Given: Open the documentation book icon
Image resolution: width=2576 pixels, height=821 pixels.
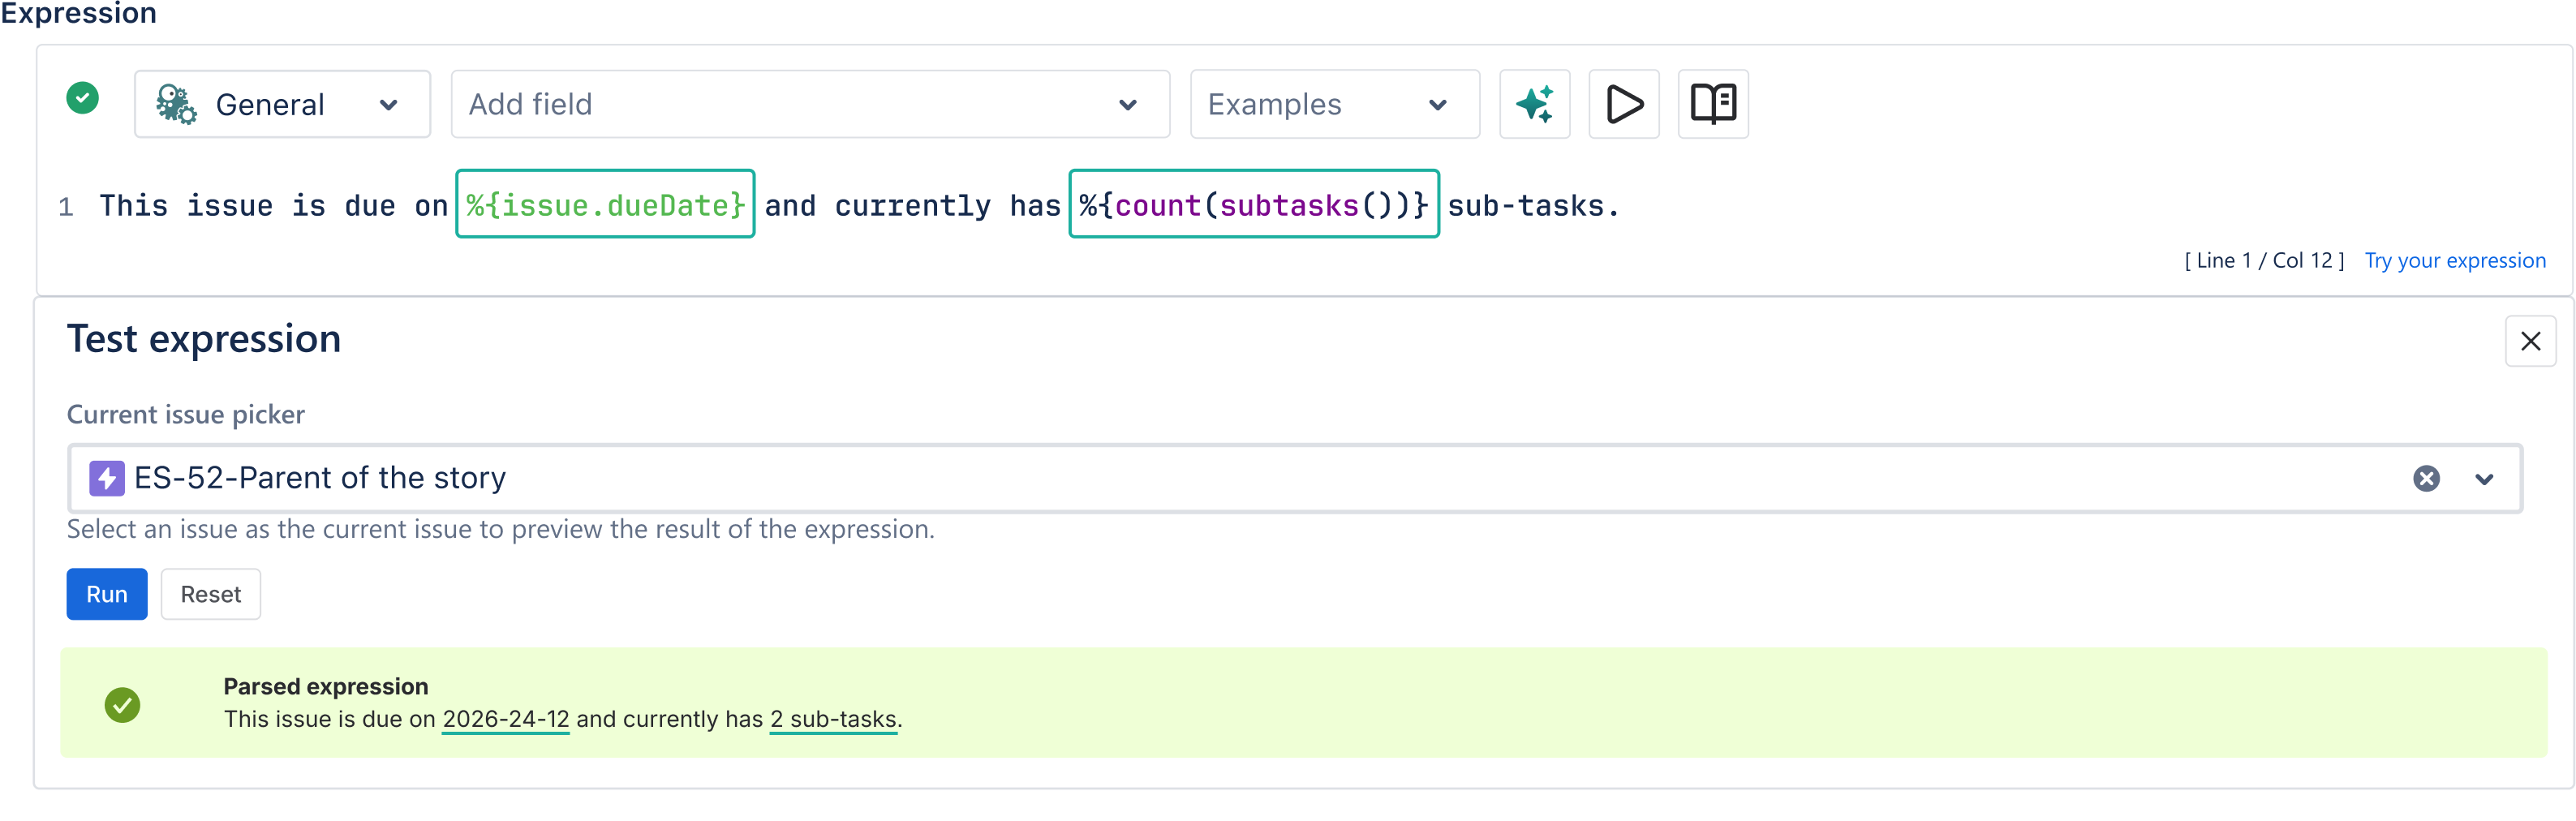Looking at the screenshot, I should point(1713,104).
